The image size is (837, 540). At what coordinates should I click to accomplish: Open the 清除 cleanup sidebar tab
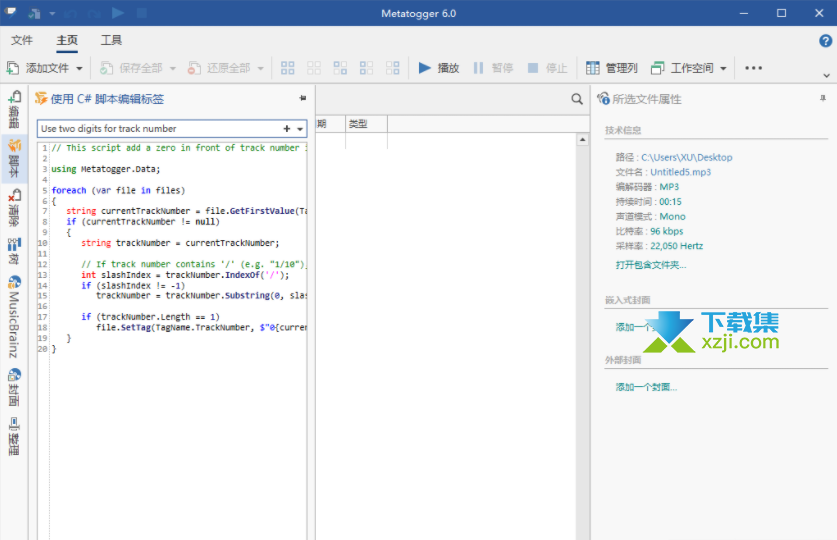pos(14,208)
